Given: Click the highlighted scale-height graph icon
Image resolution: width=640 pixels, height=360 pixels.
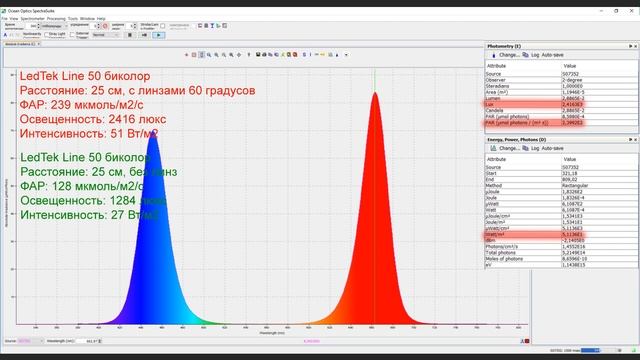Looking at the screenshot, I should [x=201, y=55].
